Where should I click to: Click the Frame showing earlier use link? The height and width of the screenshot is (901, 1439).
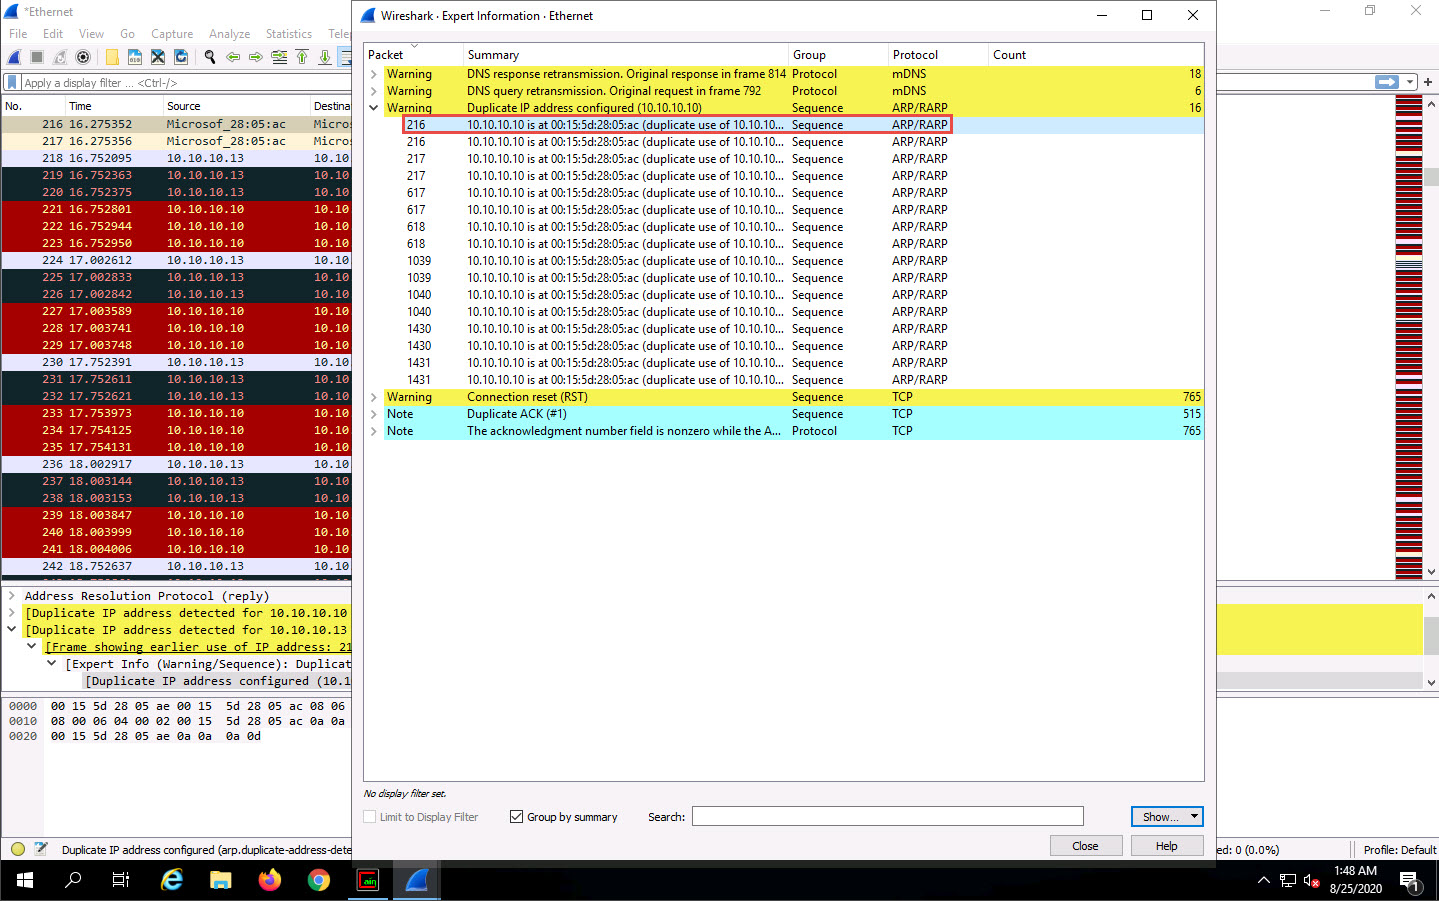pyautogui.click(x=198, y=647)
